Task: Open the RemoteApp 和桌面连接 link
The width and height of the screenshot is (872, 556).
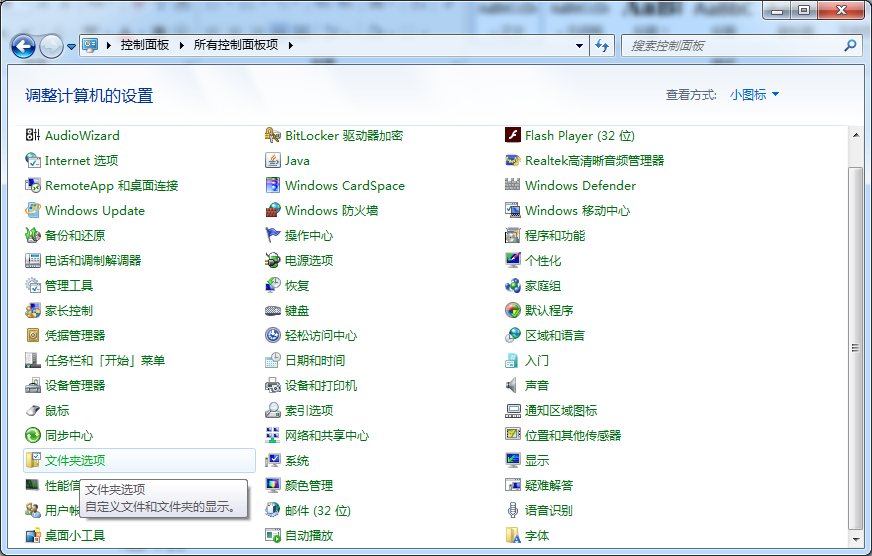Action: 111,186
